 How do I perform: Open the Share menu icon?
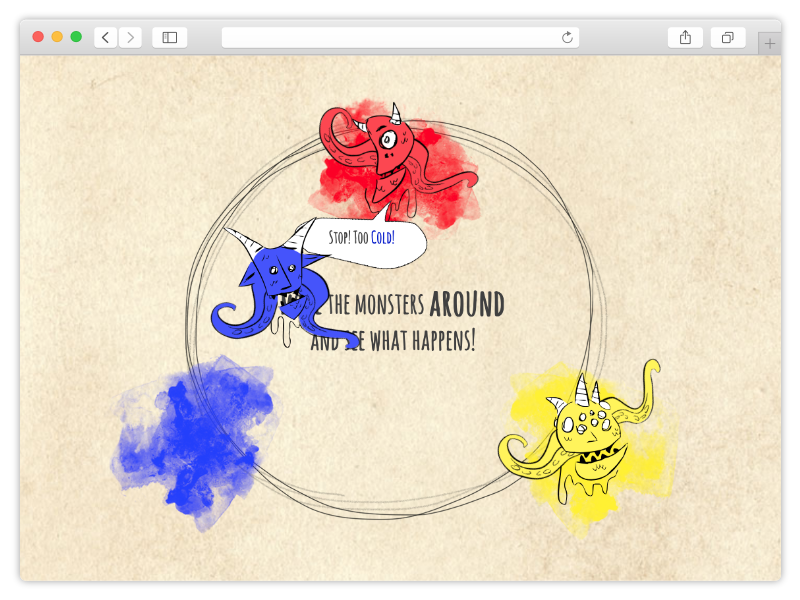coord(685,37)
